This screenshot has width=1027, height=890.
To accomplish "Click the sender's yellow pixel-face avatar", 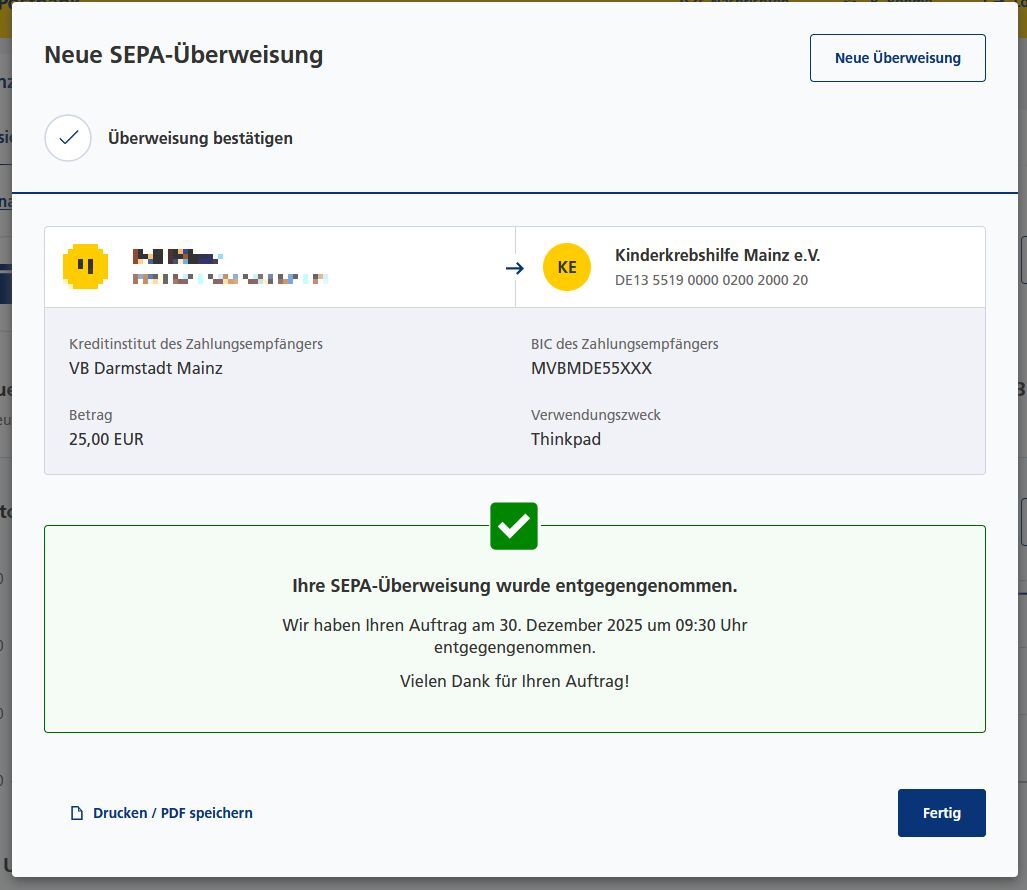I will point(85,267).
